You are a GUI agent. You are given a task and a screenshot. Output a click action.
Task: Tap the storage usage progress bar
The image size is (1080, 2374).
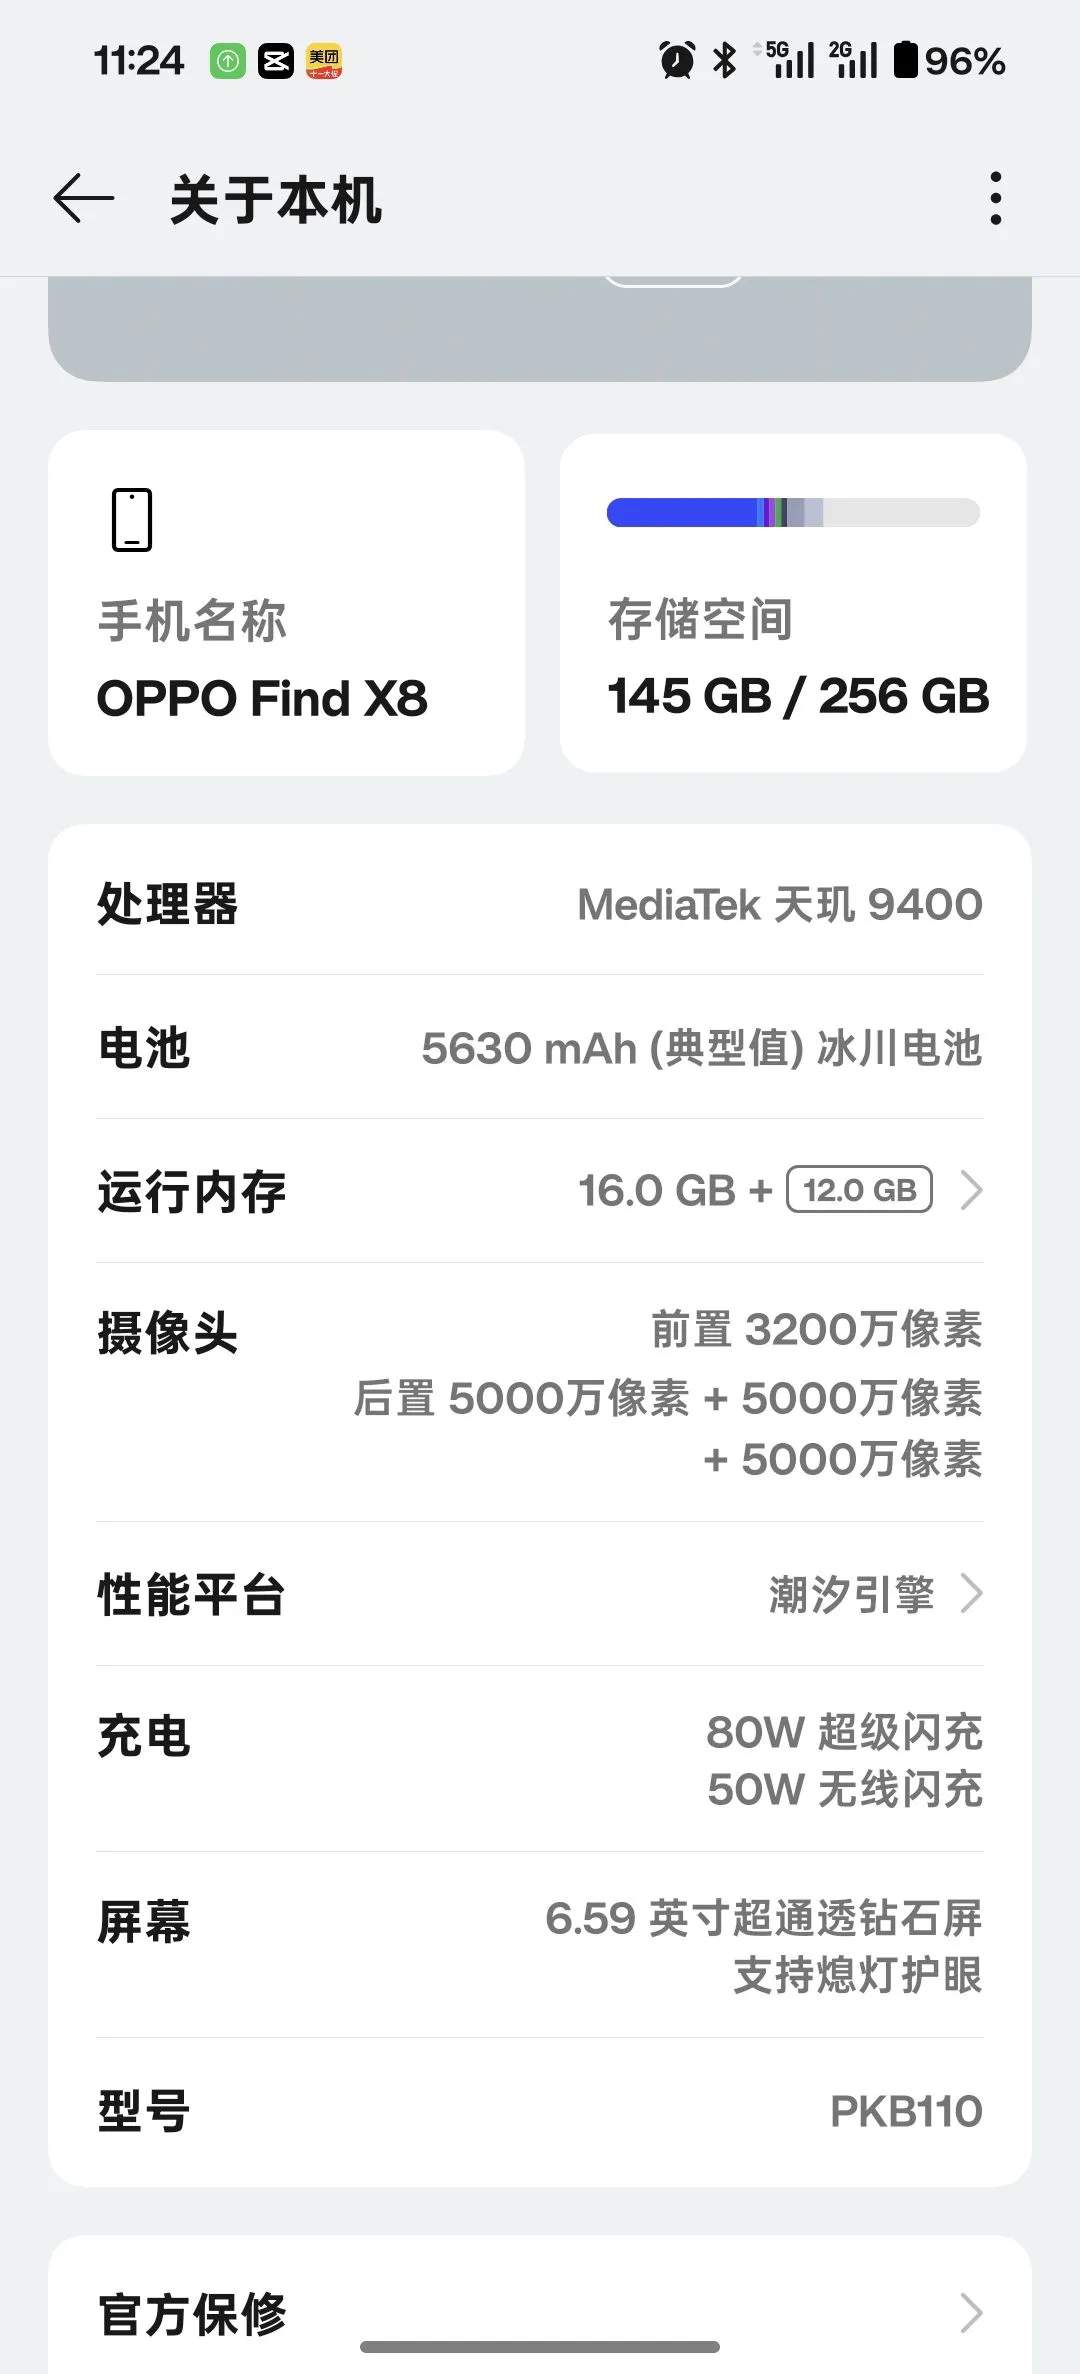click(793, 512)
